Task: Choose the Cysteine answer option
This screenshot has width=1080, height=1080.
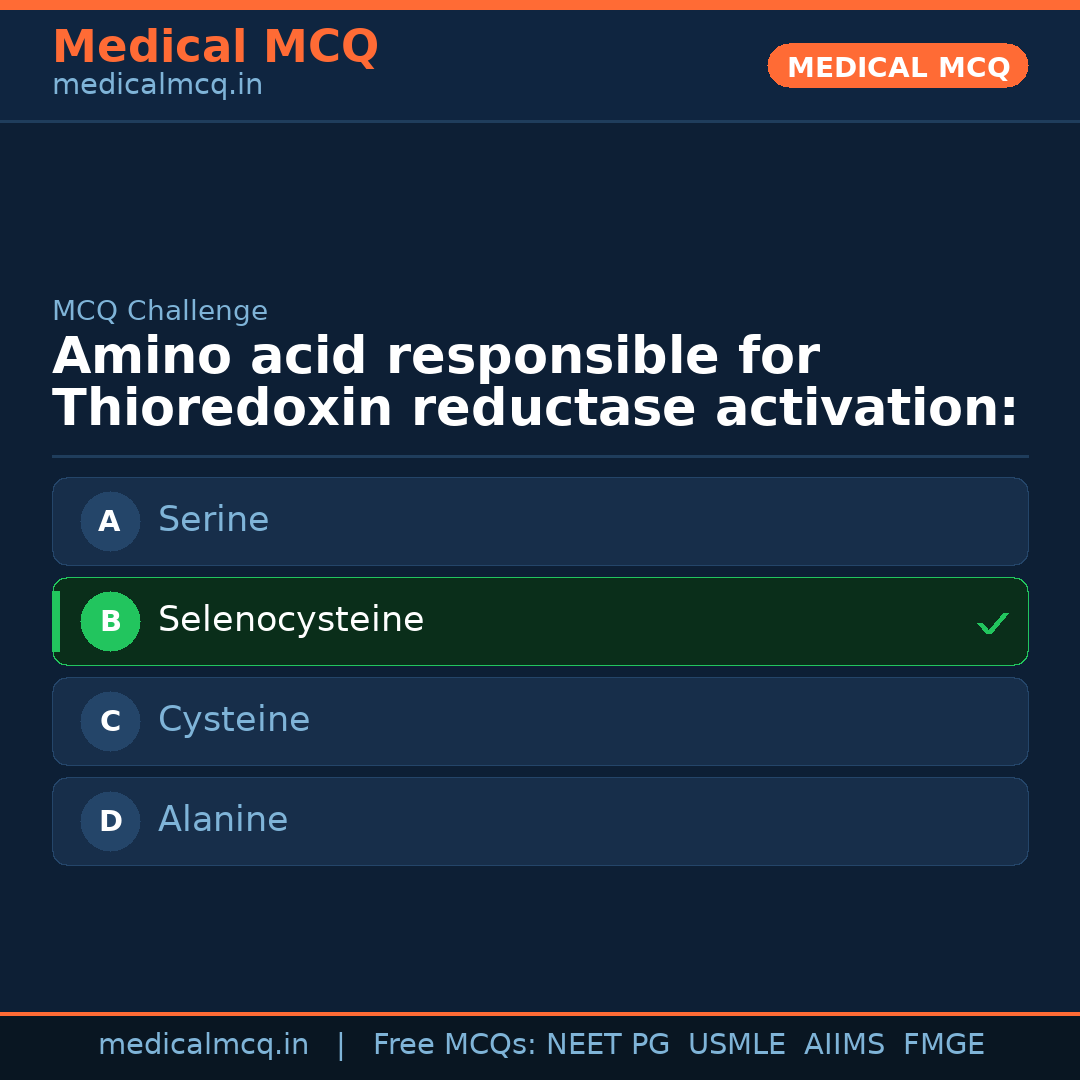Action: pos(540,721)
